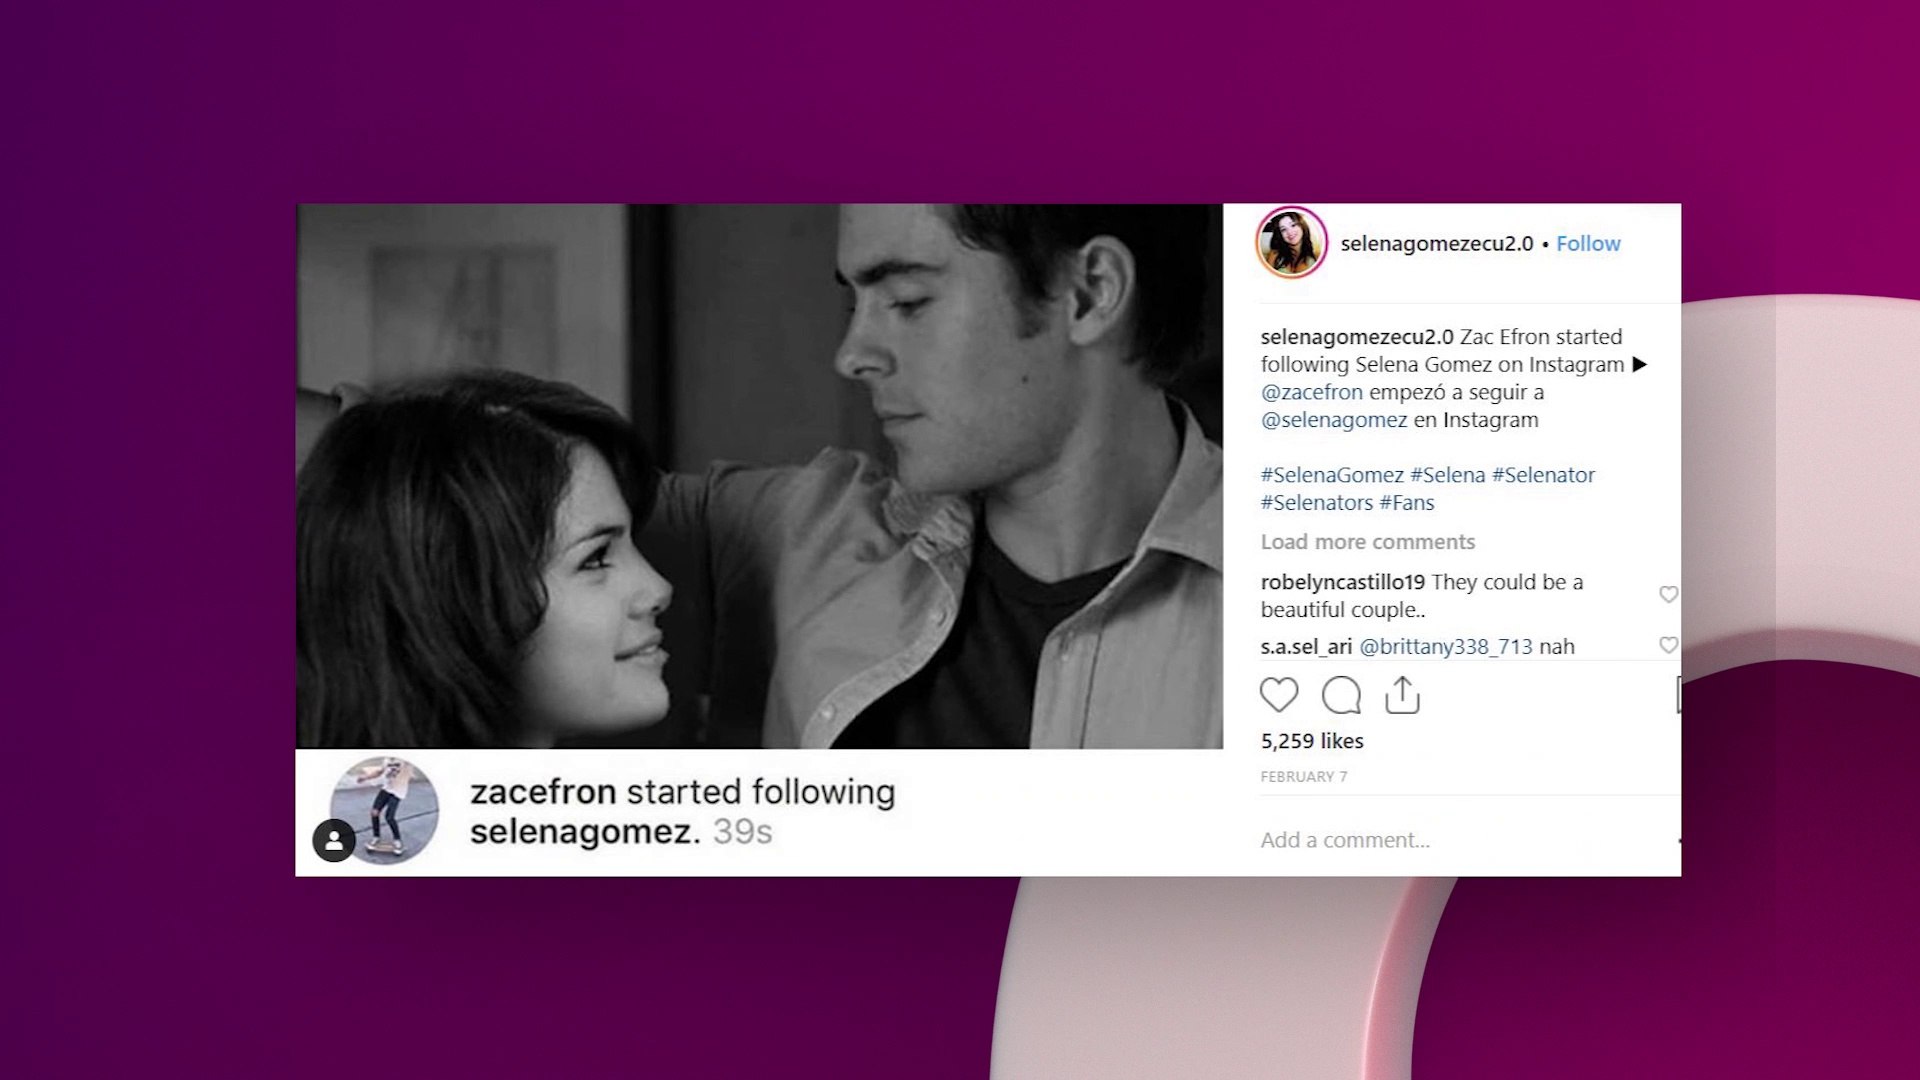Like the post with the heart icon
1920x1080 pixels.
1278,695
